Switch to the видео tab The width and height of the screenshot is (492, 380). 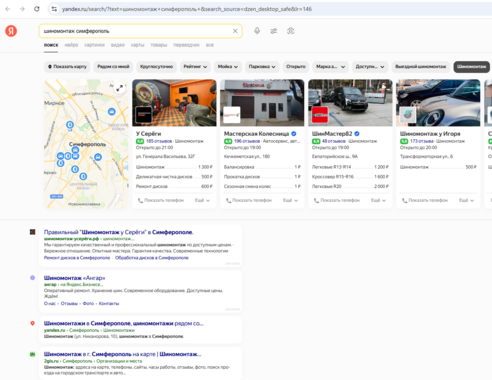point(118,45)
